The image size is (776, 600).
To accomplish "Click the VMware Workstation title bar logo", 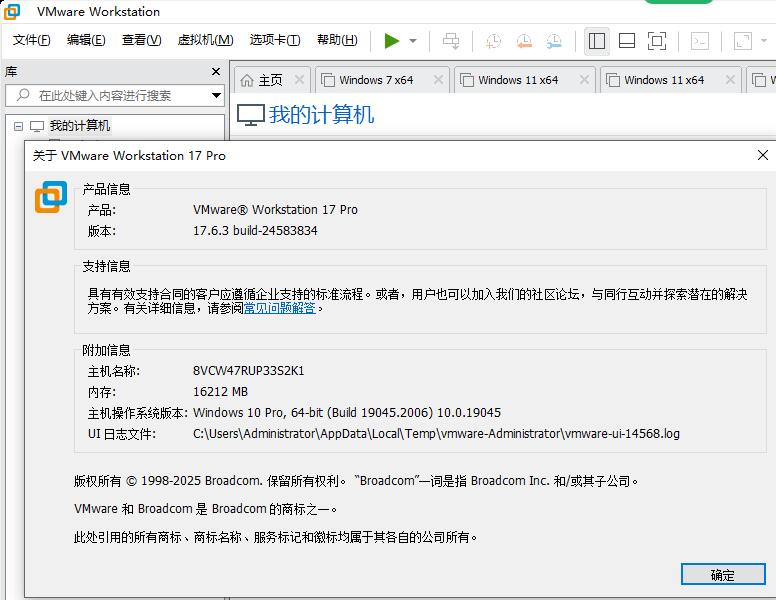I will click(12, 11).
